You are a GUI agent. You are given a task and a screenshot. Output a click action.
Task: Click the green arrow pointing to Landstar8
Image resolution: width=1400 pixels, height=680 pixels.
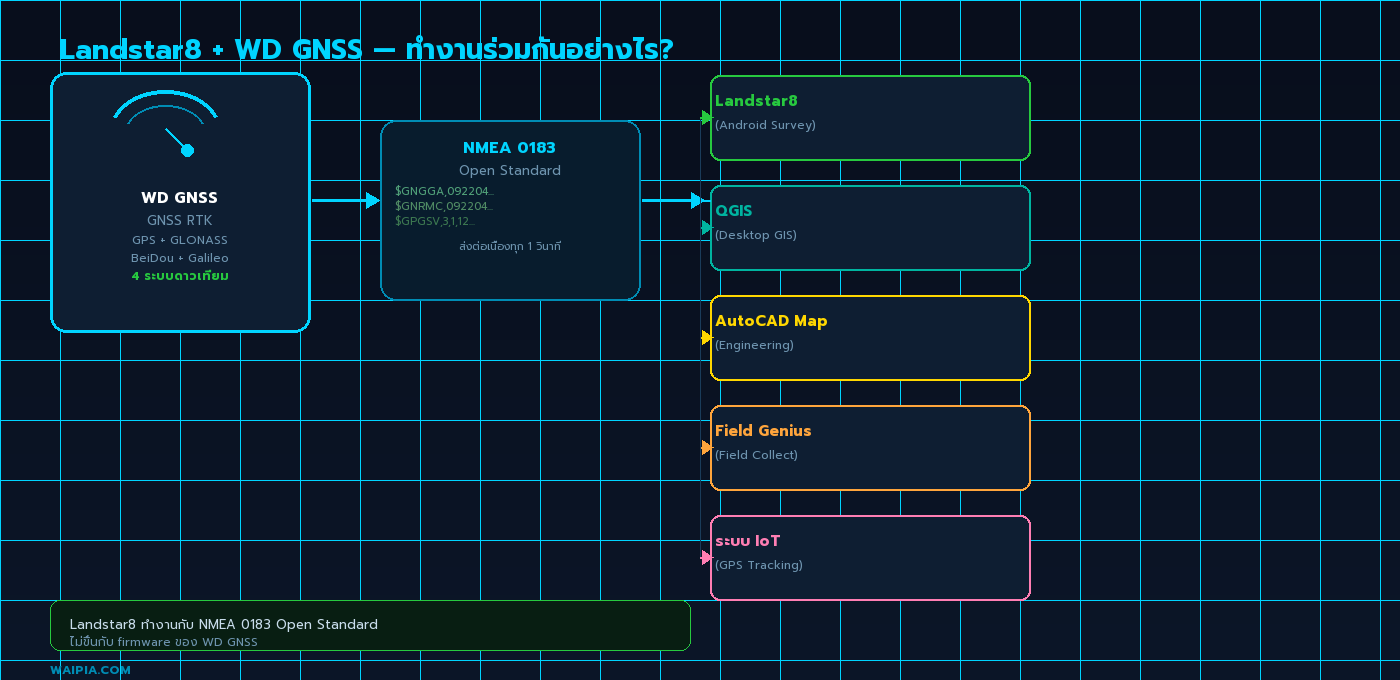coord(707,118)
